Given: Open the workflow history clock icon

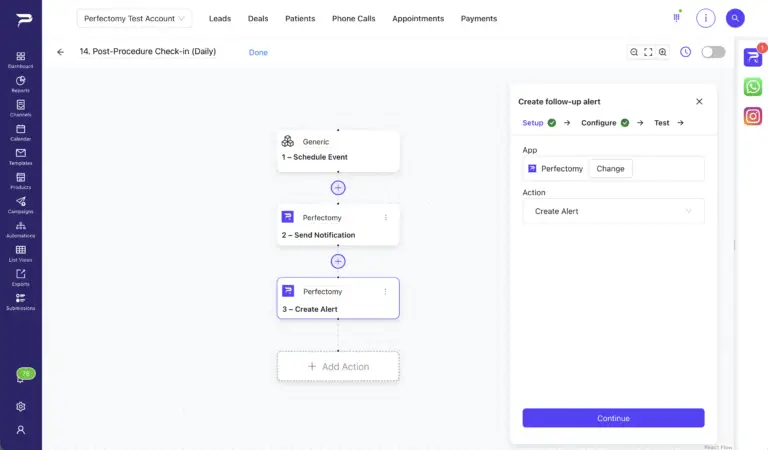Looking at the screenshot, I should pos(685,52).
